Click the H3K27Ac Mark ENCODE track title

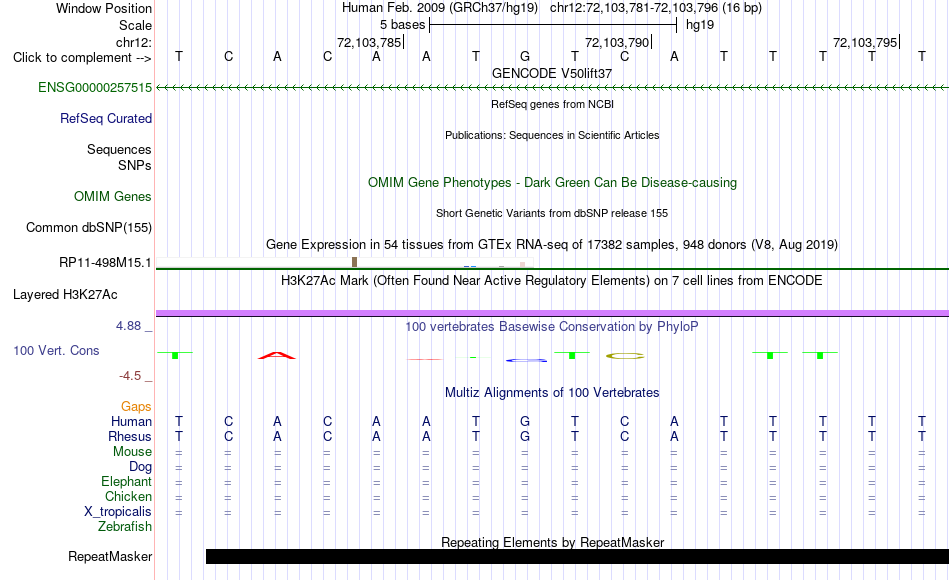pos(552,281)
